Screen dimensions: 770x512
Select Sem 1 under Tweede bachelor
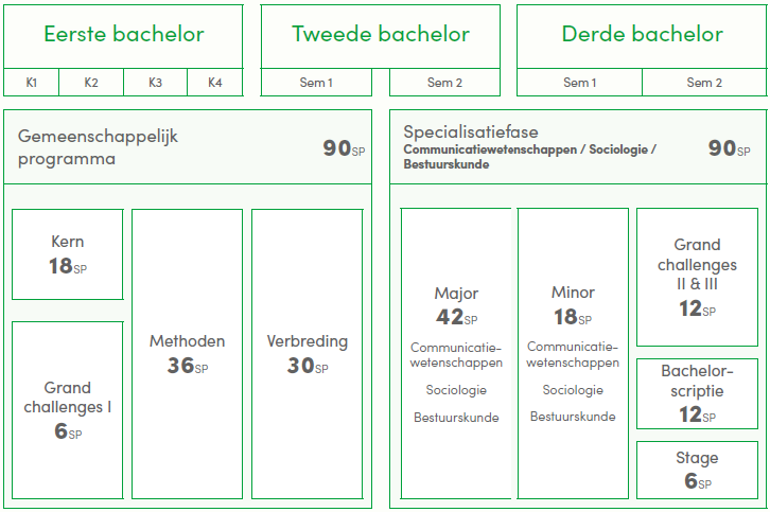point(317,83)
